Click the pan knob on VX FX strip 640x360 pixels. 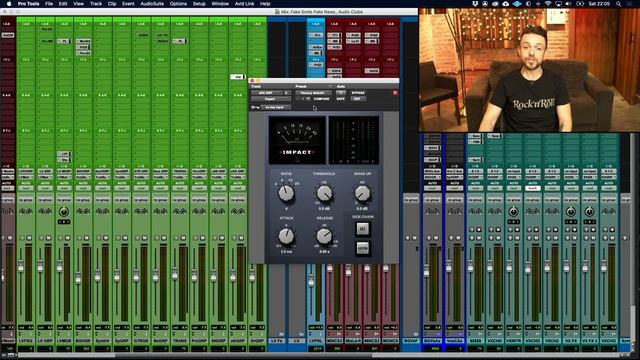[571, 211]
